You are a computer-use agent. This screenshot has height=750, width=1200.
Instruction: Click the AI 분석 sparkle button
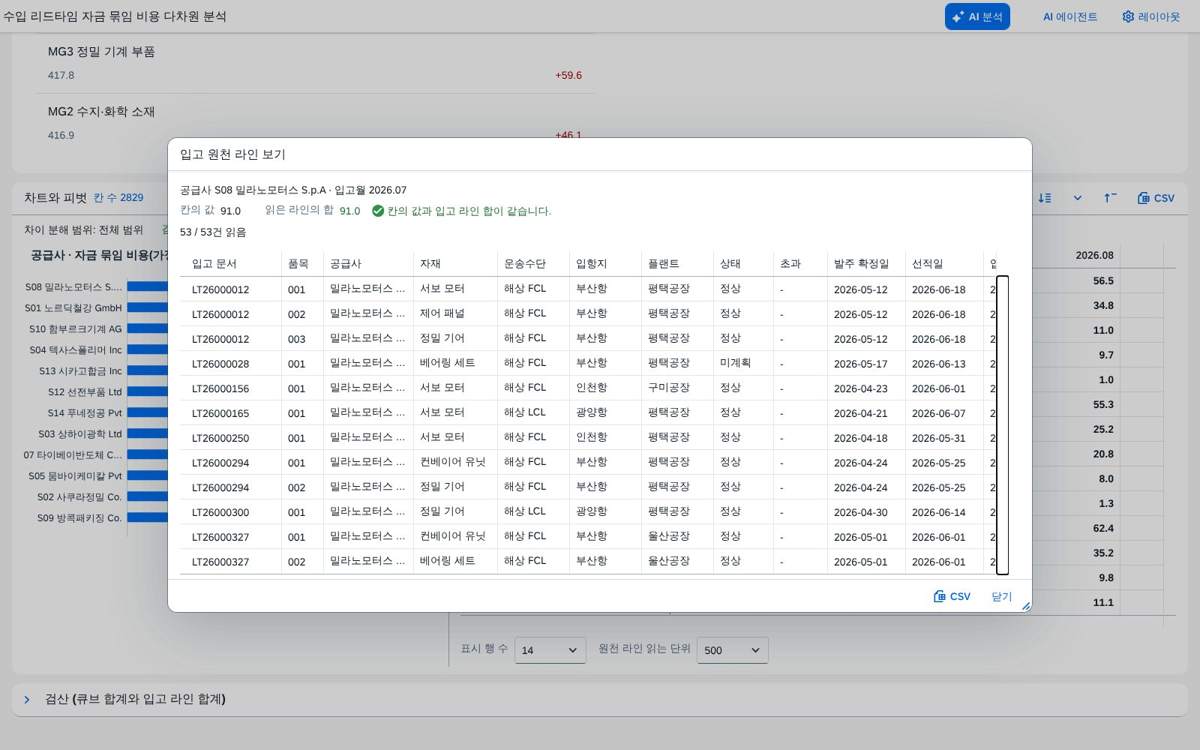[x=977, y=16]
